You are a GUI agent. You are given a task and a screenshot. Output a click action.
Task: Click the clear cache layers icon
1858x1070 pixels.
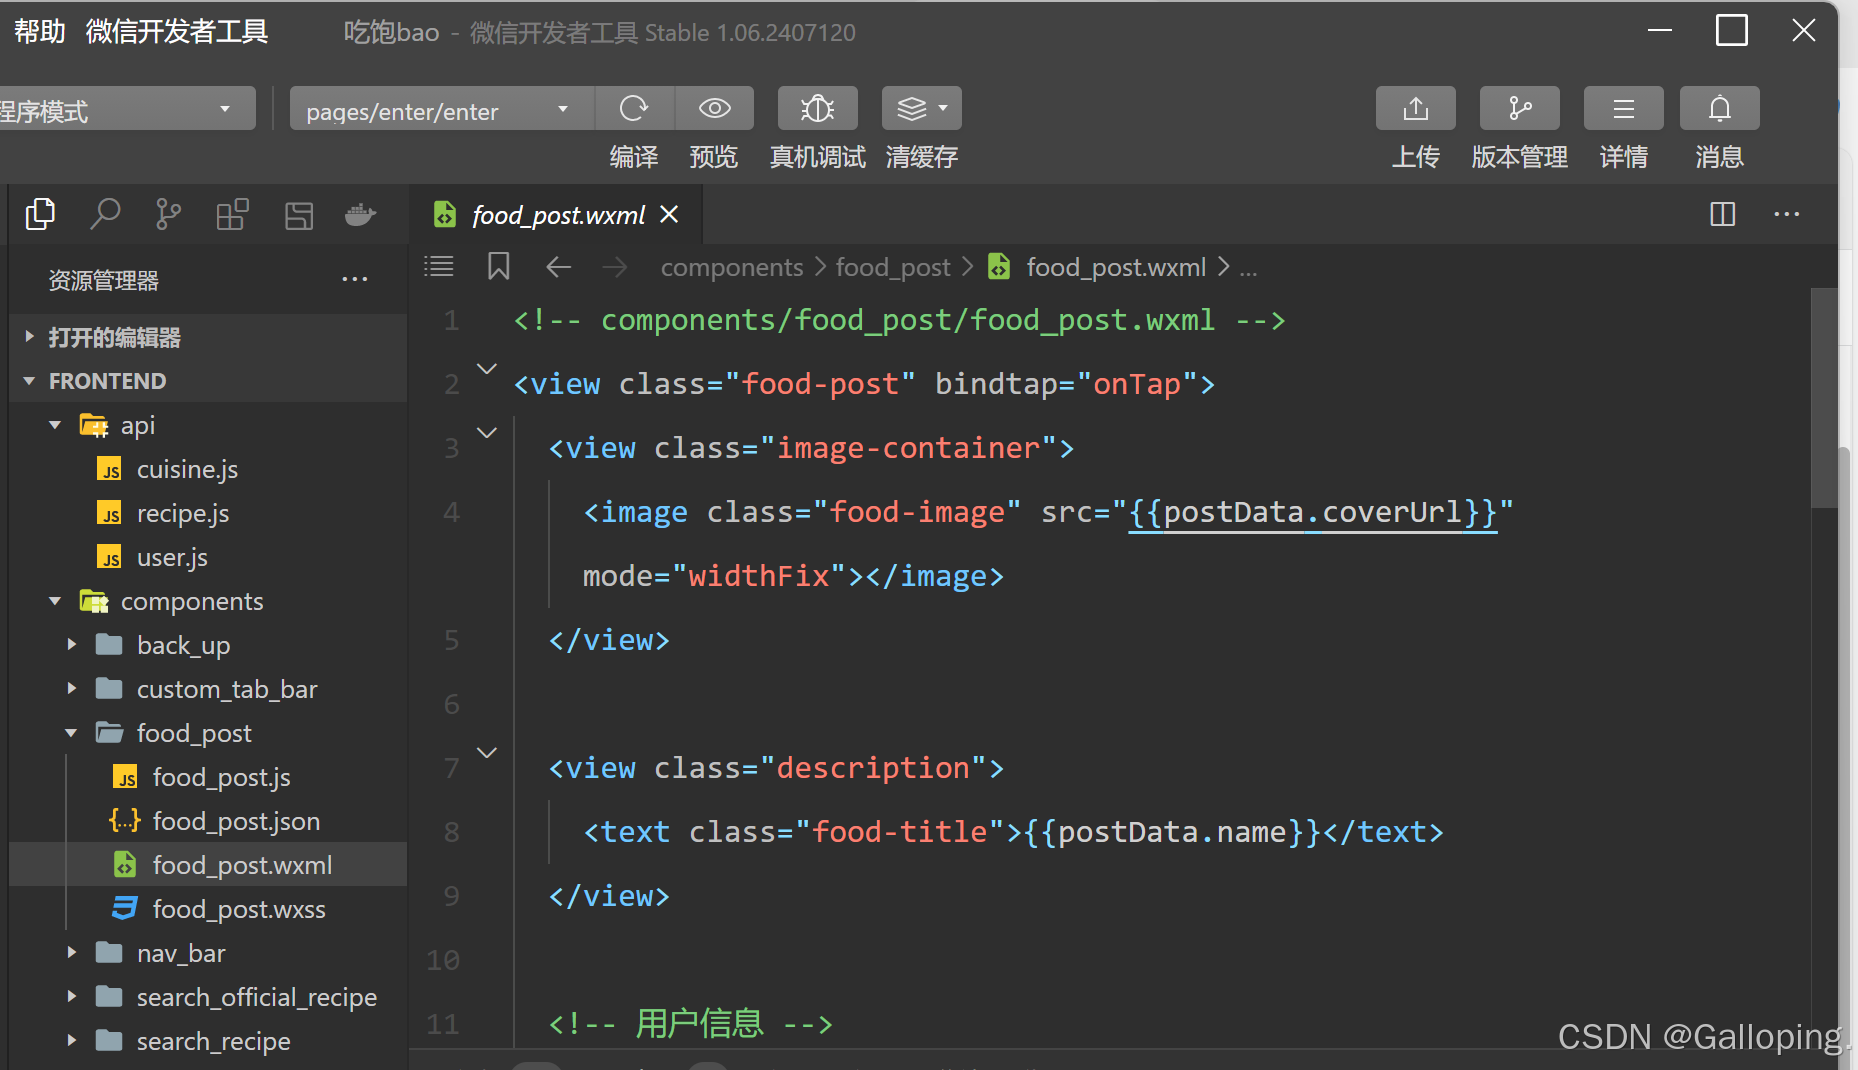[911, 108]
